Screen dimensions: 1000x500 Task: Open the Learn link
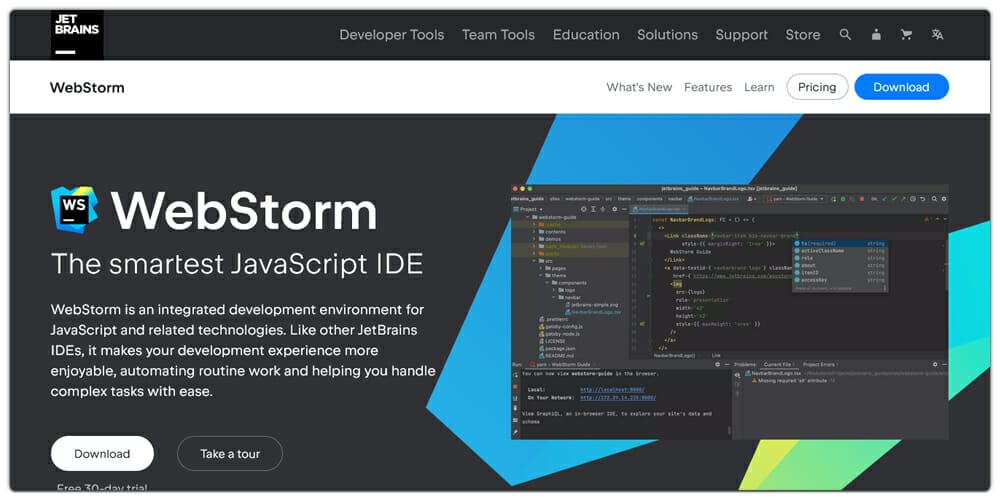point(759,87)
